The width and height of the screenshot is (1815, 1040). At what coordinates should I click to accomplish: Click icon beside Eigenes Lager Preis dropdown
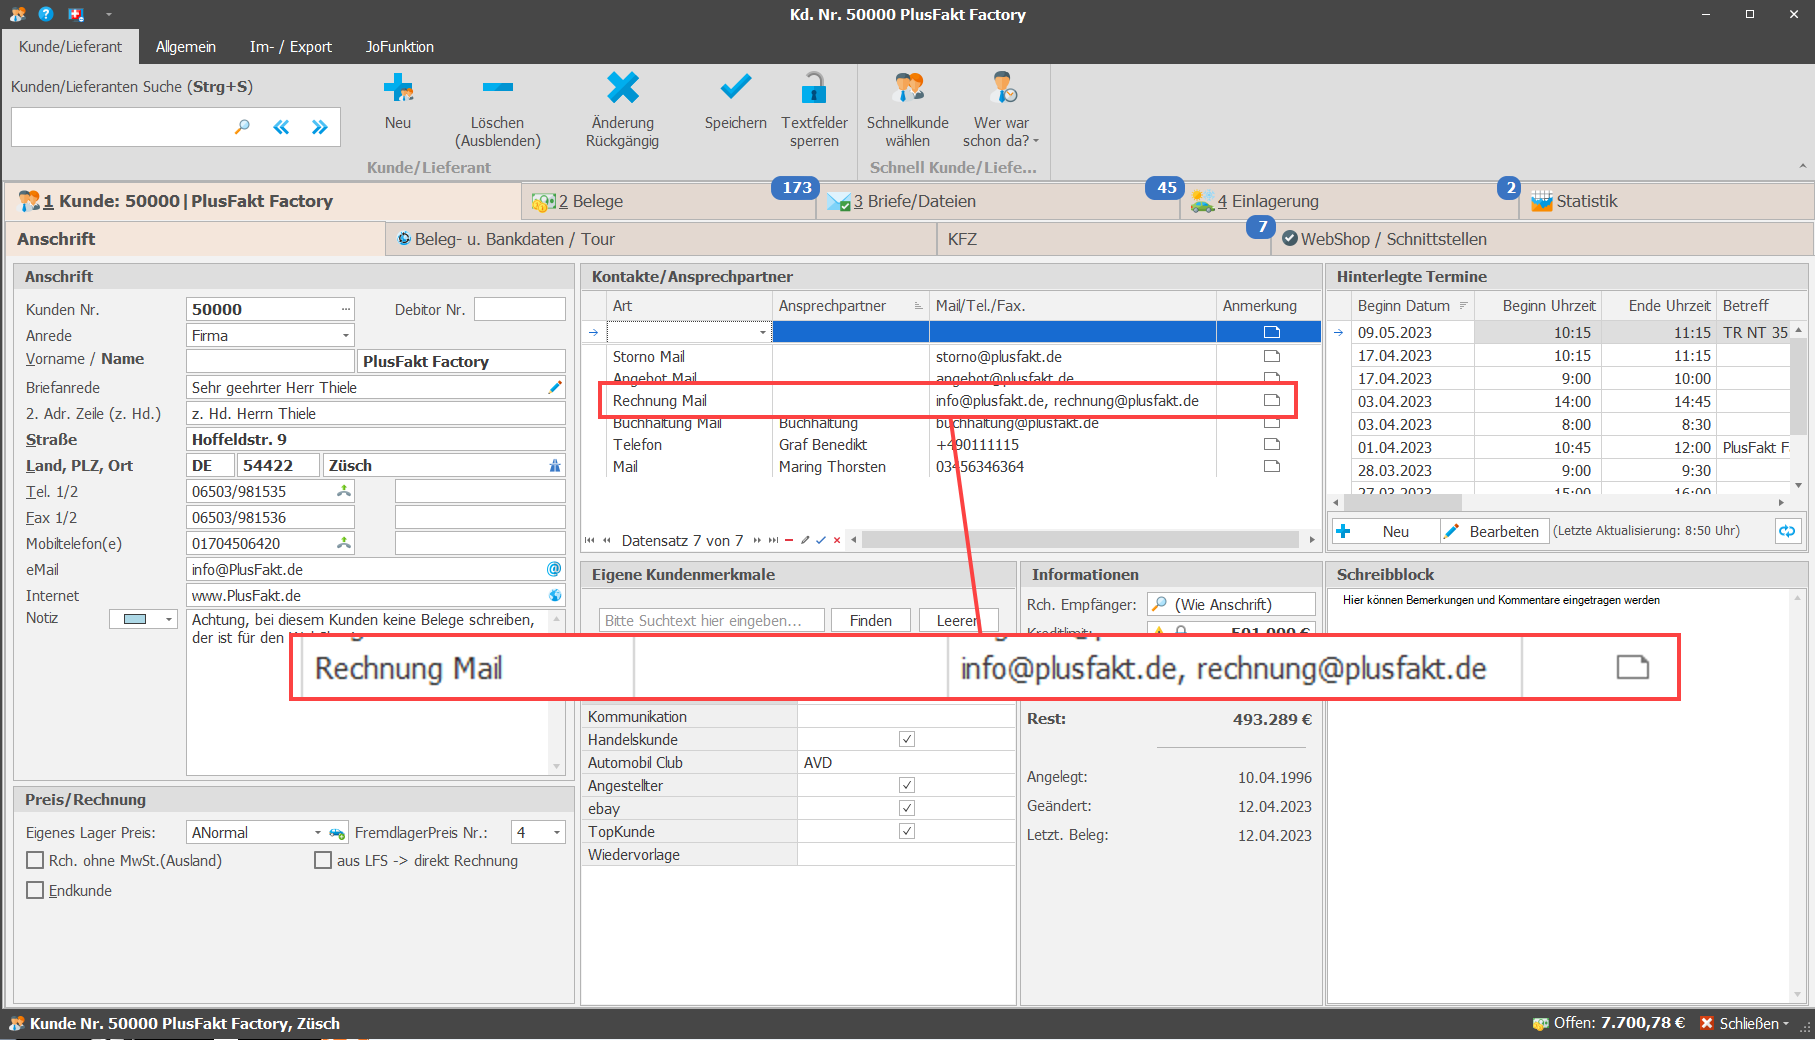338,833
